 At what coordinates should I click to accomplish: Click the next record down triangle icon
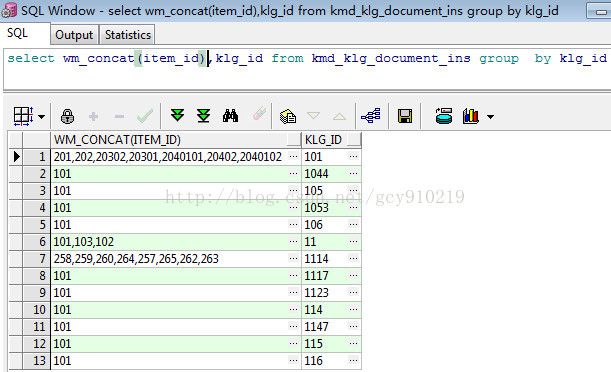(313, 116)
